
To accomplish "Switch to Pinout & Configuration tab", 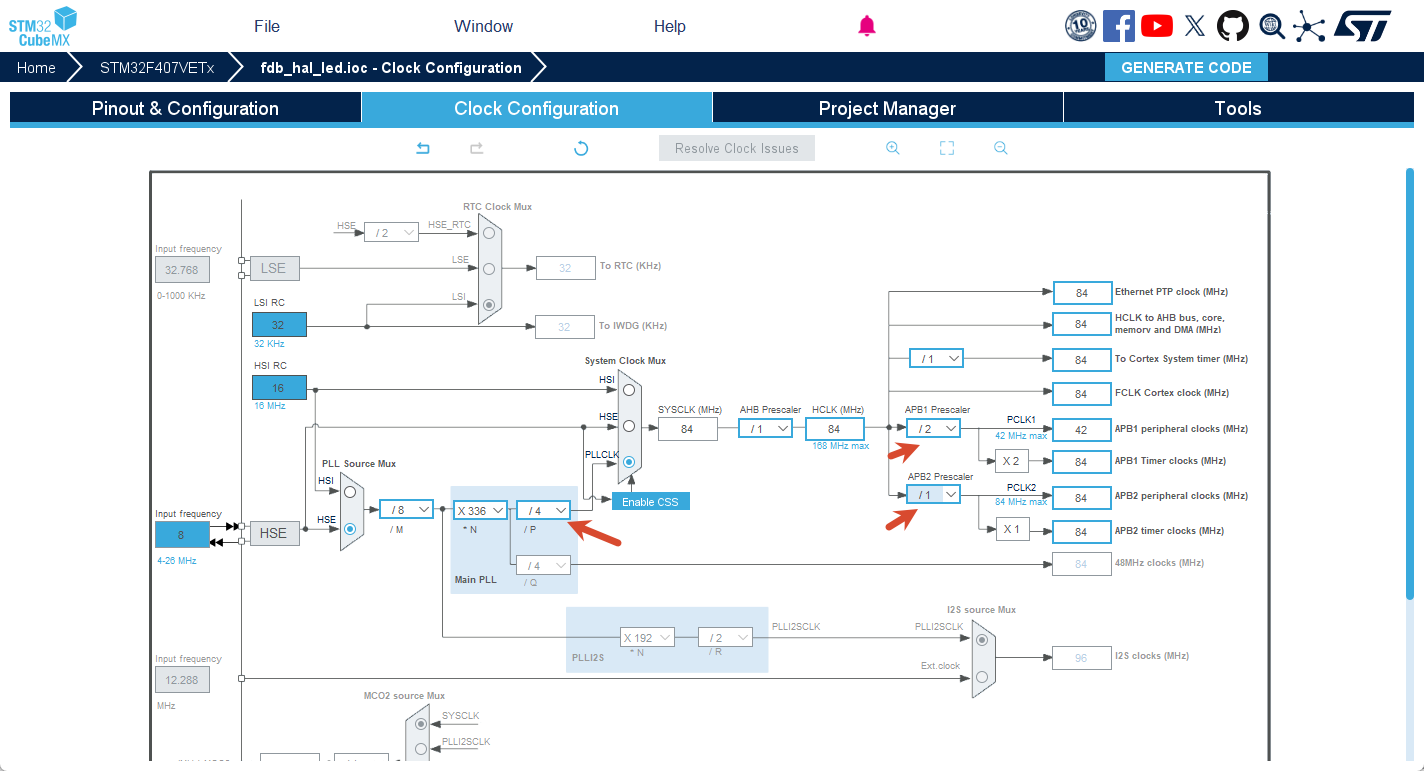I will tap(185, 108).
